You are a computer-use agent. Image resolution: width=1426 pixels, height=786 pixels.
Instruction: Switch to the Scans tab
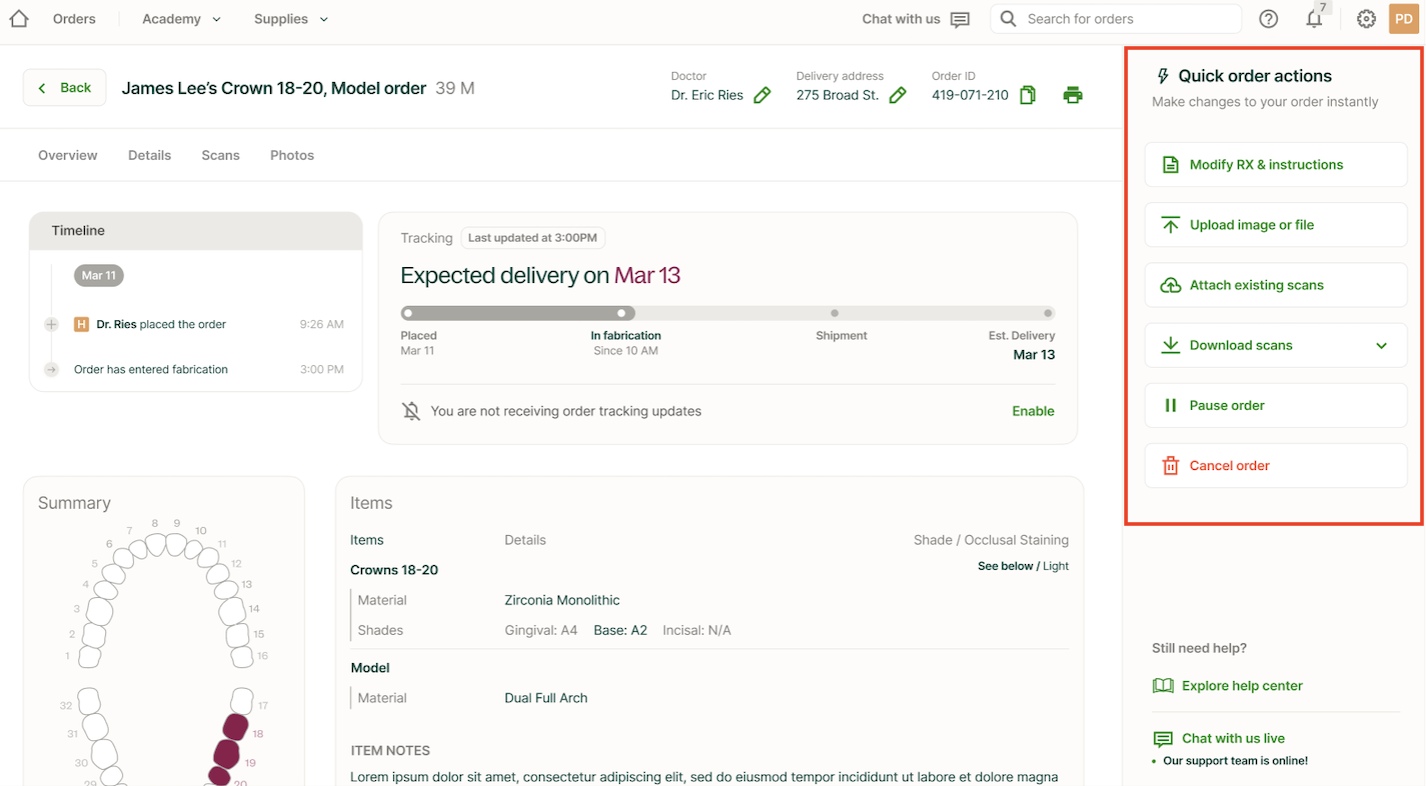pyautogui.click(x=220, y=155)
